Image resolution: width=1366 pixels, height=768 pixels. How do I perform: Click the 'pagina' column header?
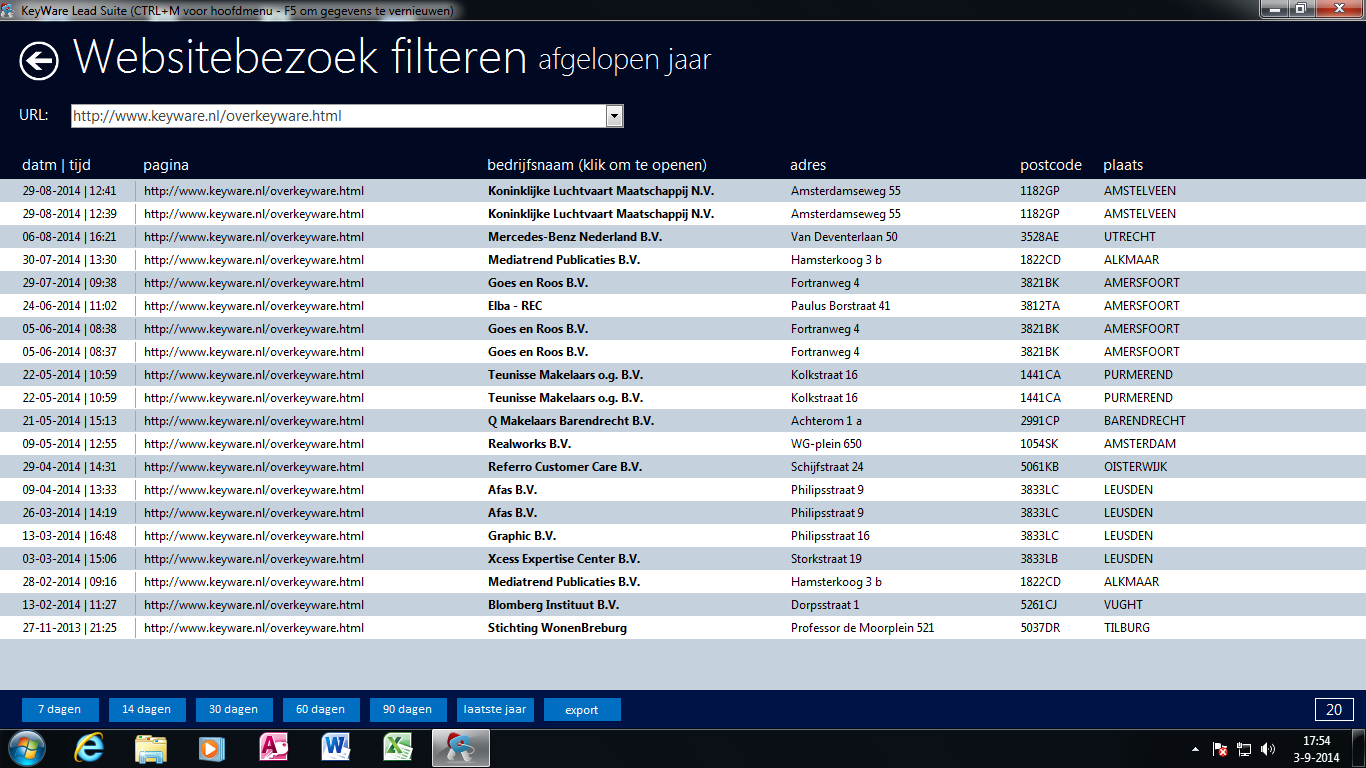(x=166, y=165)
